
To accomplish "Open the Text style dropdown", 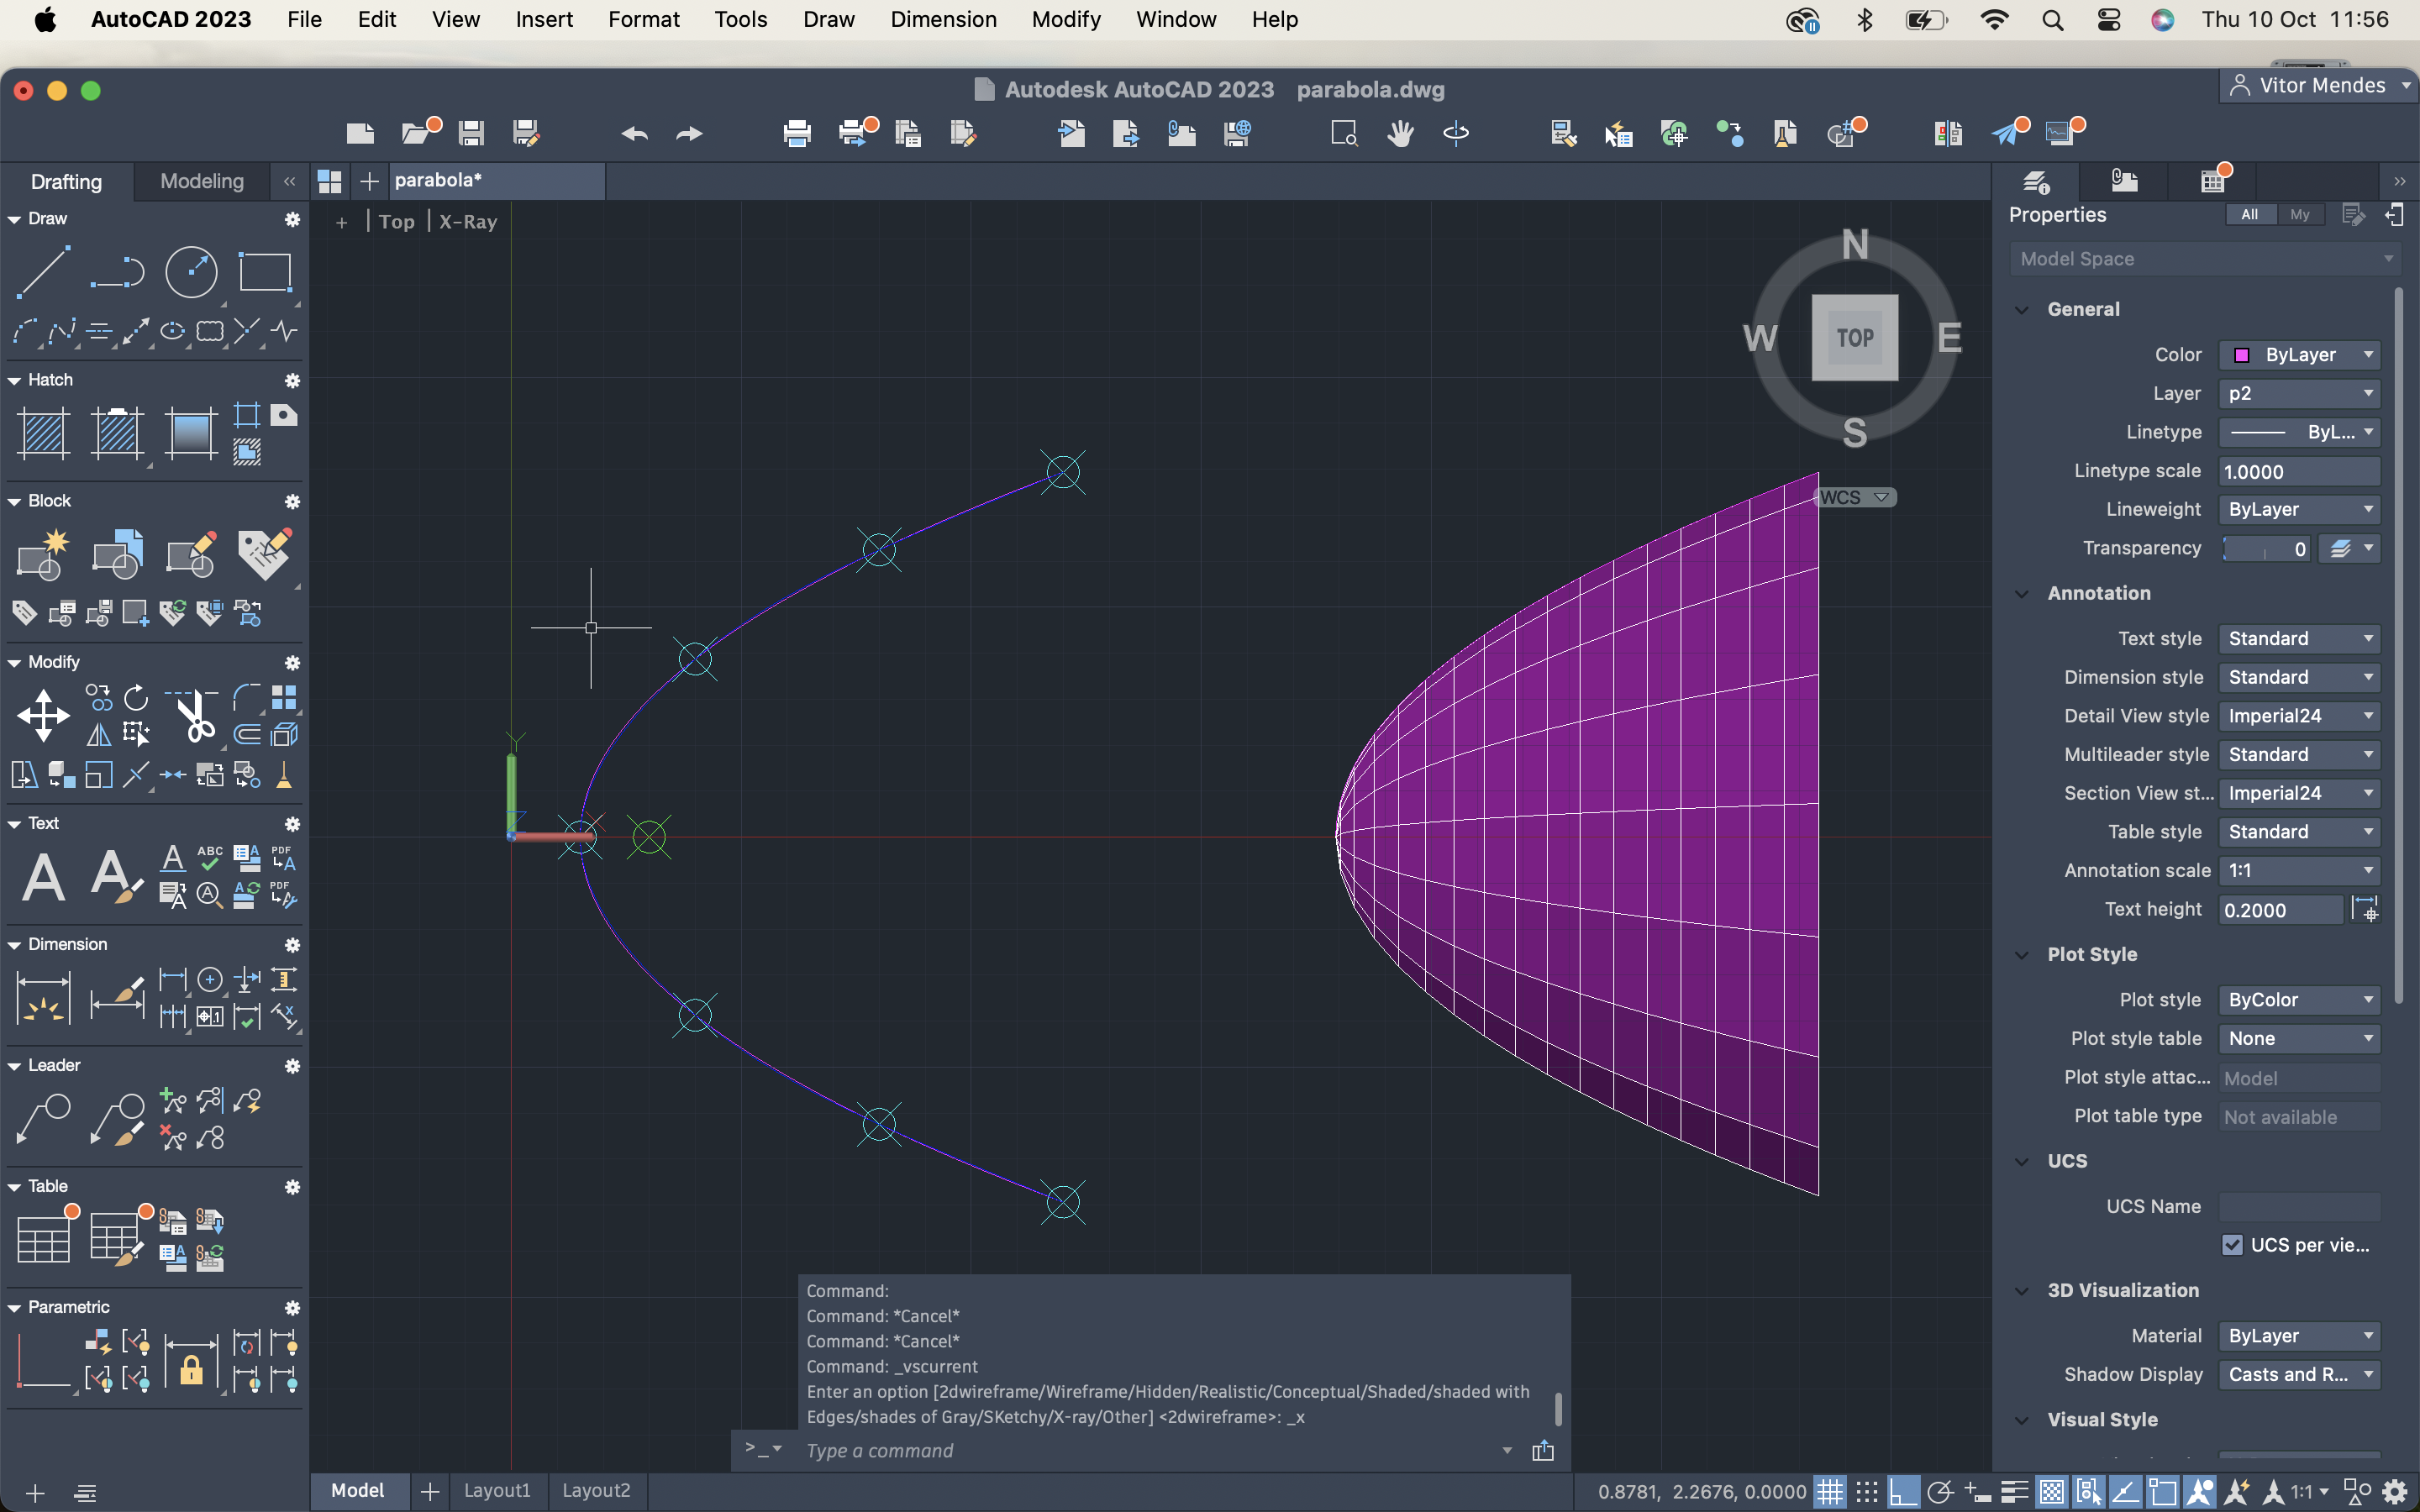I will pos(2299,638).
